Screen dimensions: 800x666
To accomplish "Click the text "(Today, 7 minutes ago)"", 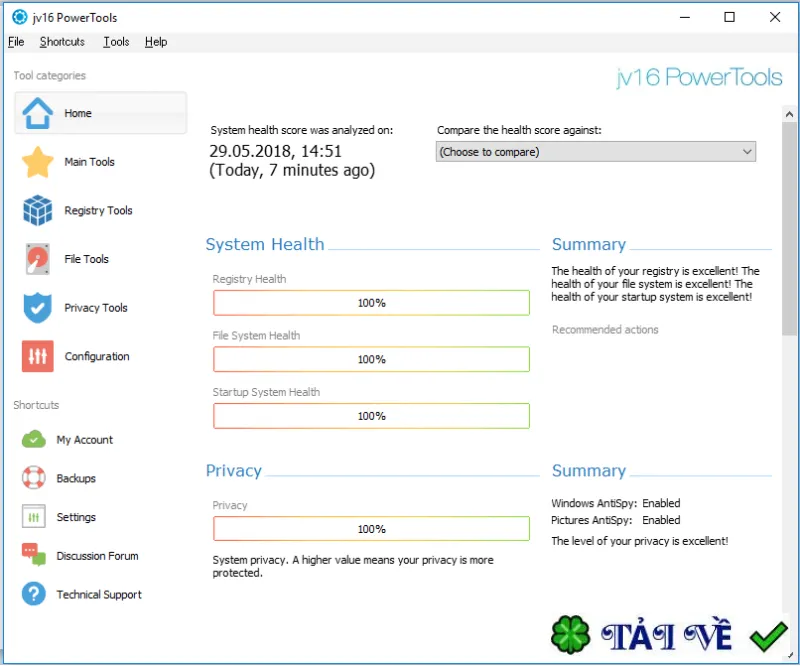I will [292, 170].
